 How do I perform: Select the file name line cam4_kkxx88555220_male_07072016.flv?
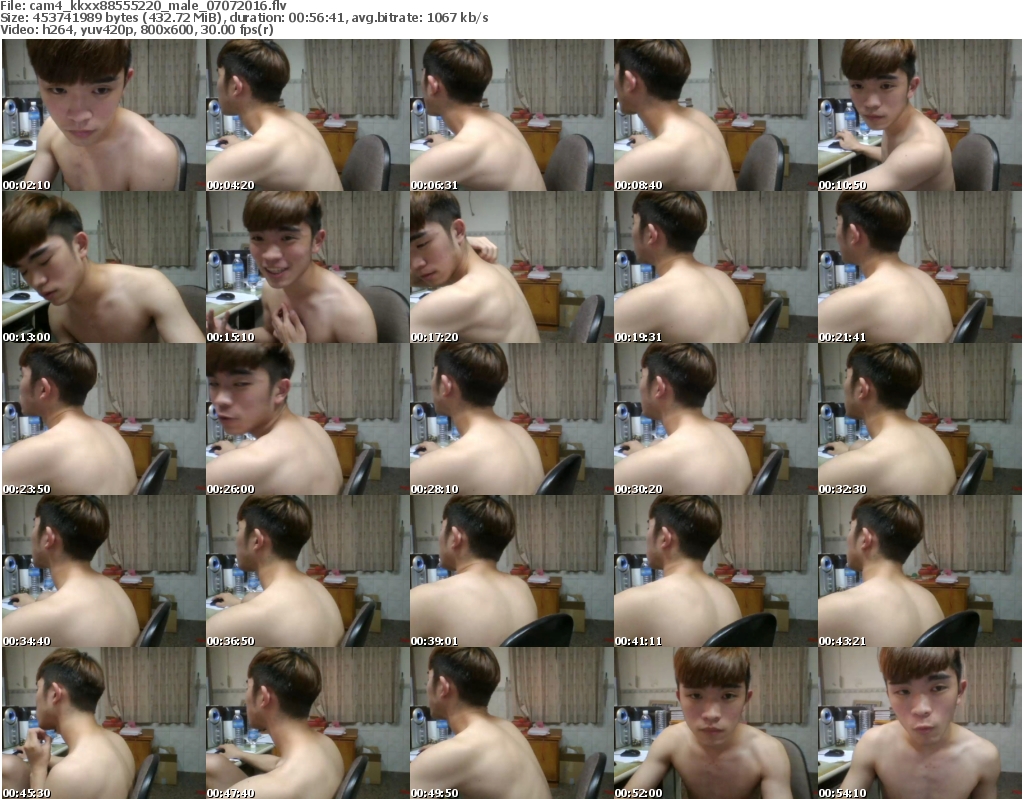tap(144, 6)
